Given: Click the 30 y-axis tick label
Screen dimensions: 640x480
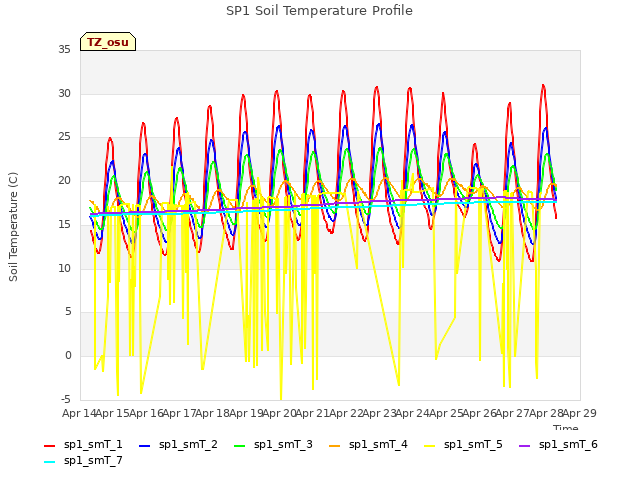Looking at the screenshot, I should 64,93.
